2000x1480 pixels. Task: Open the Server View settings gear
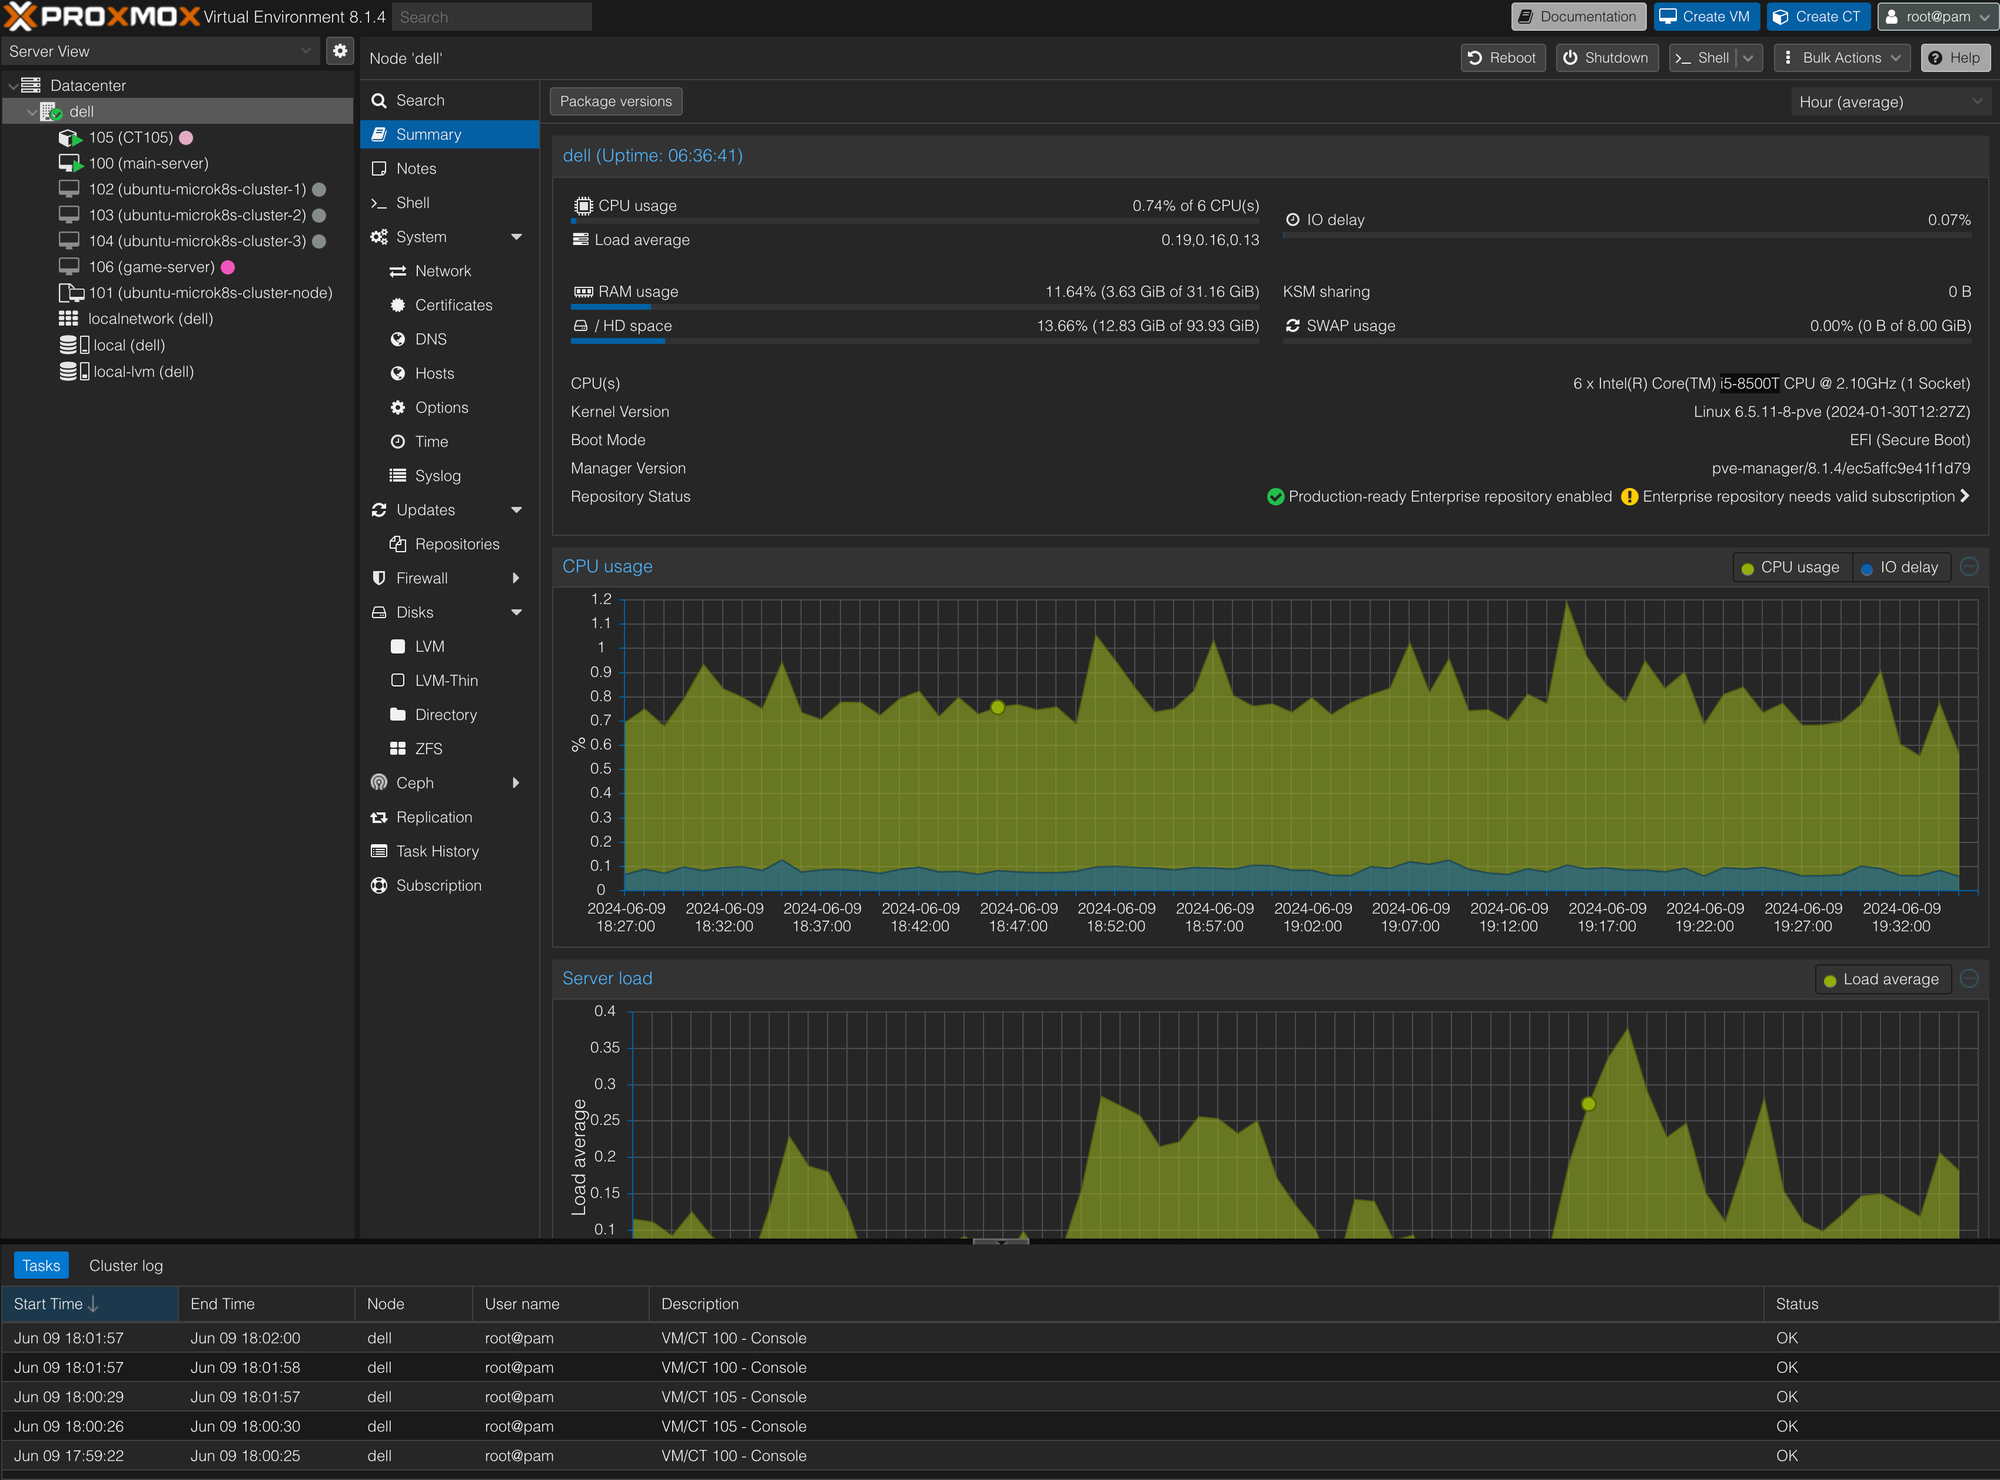[x=340, y=51]
